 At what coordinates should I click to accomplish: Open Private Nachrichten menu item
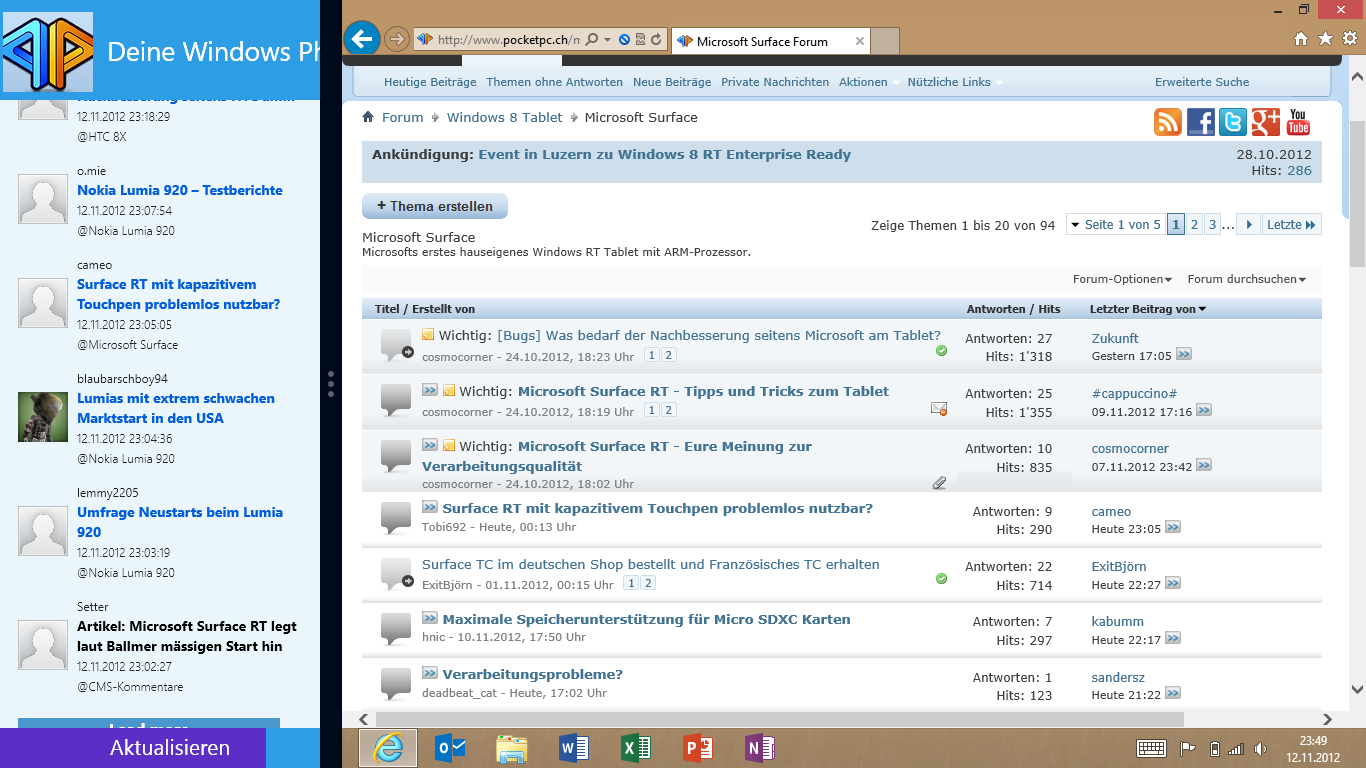click(775, 82)
